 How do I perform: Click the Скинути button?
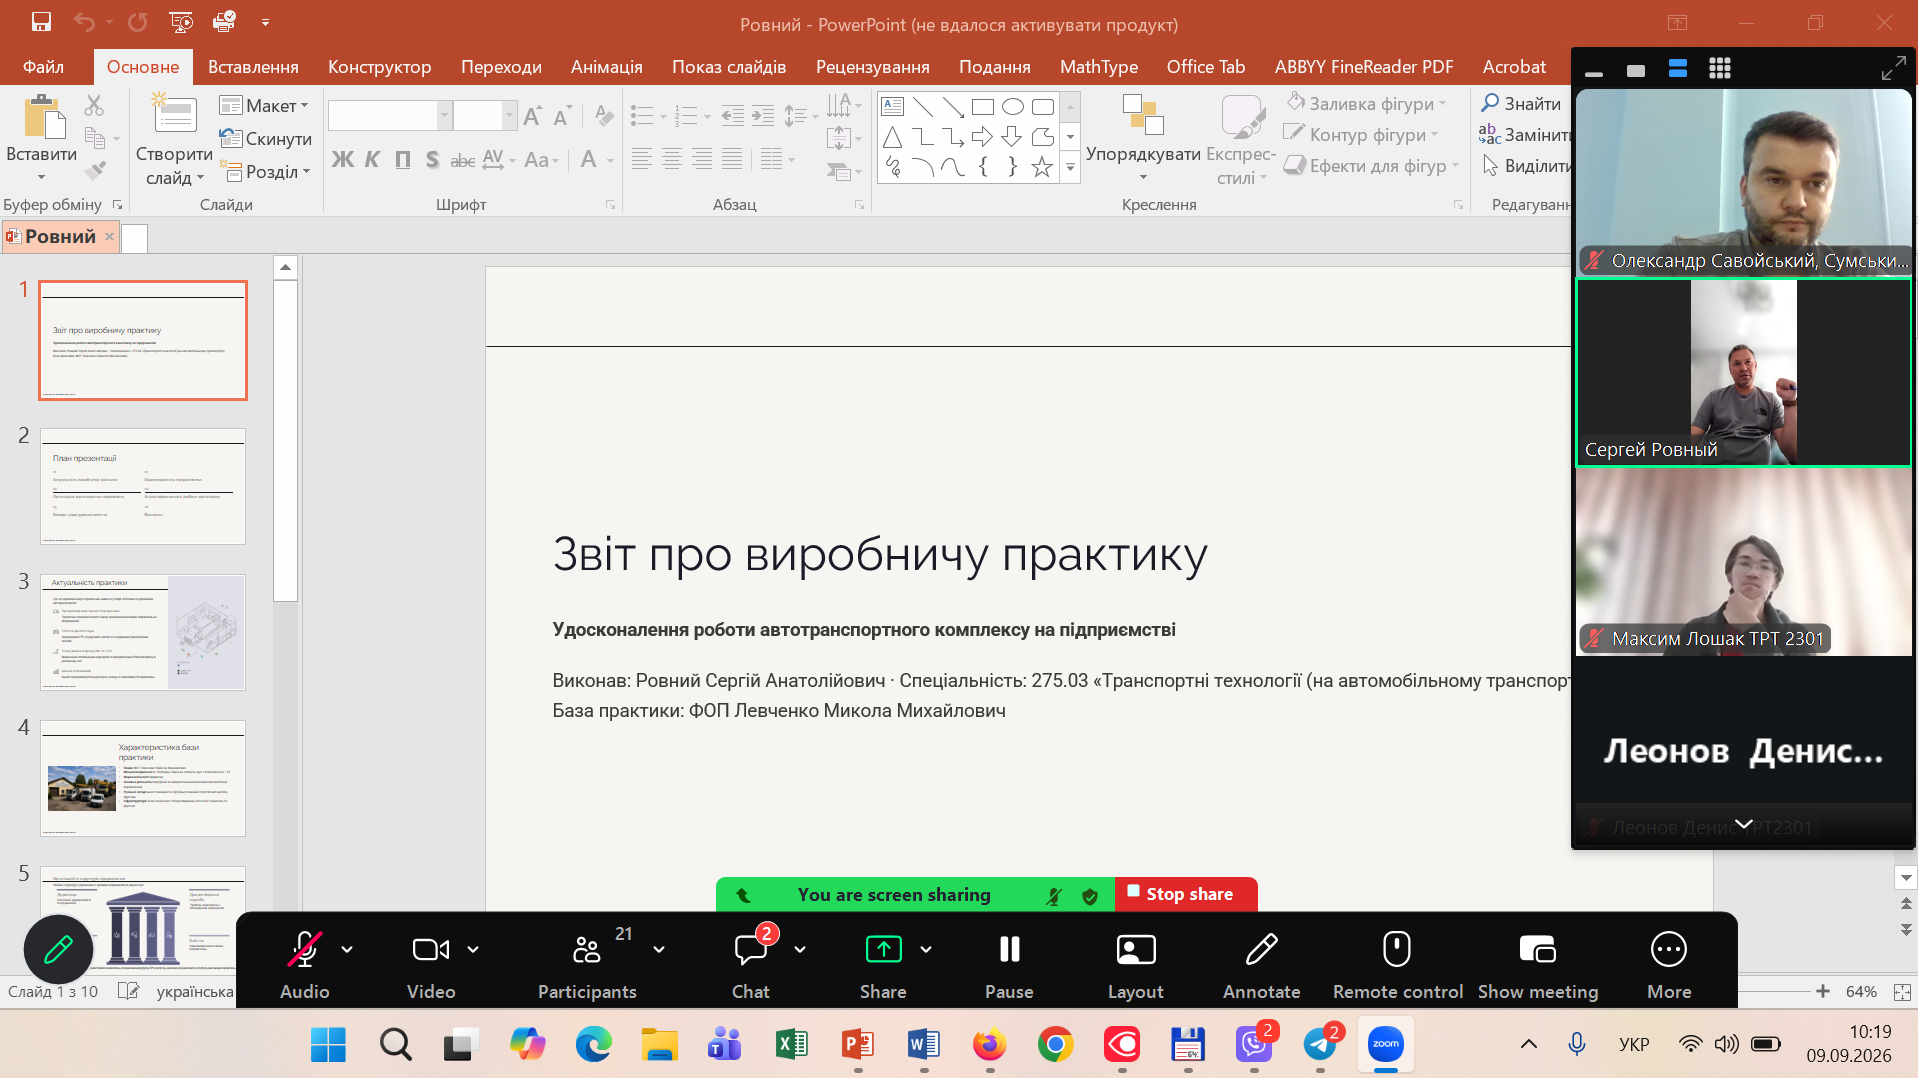[x=266, y=139]
